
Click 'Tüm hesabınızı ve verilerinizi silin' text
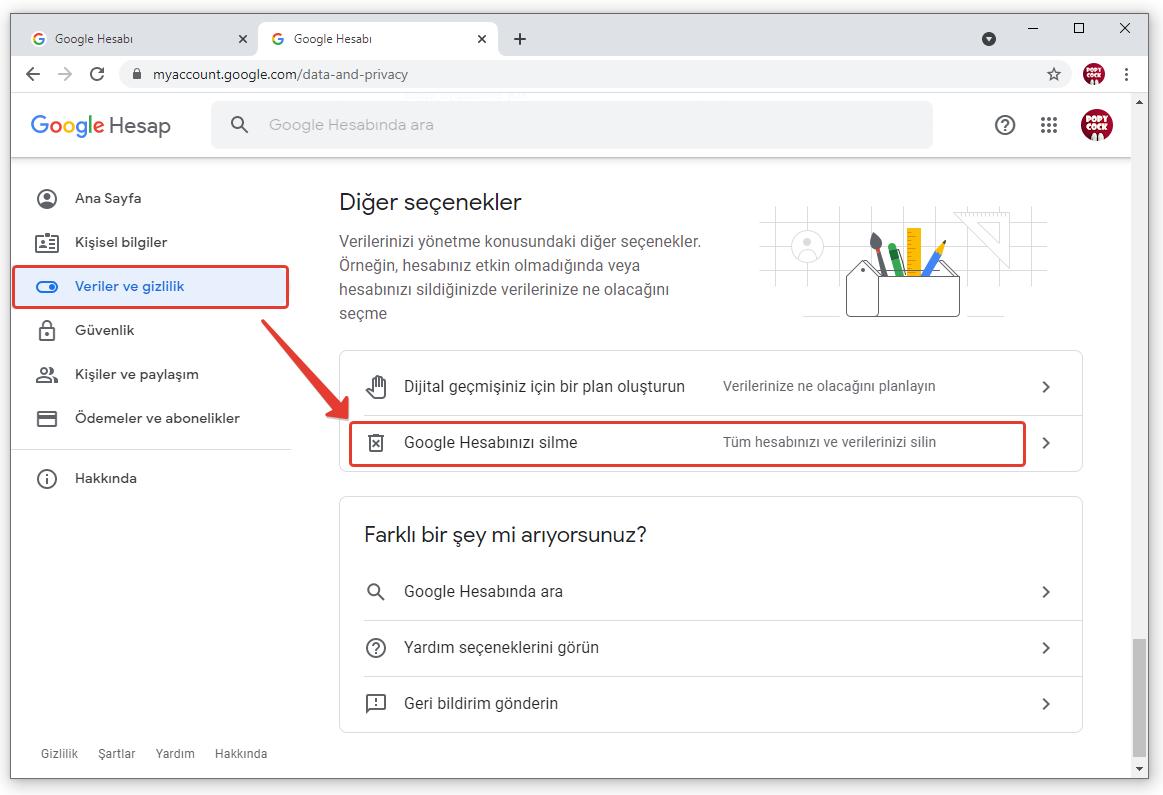pos(829,442)
